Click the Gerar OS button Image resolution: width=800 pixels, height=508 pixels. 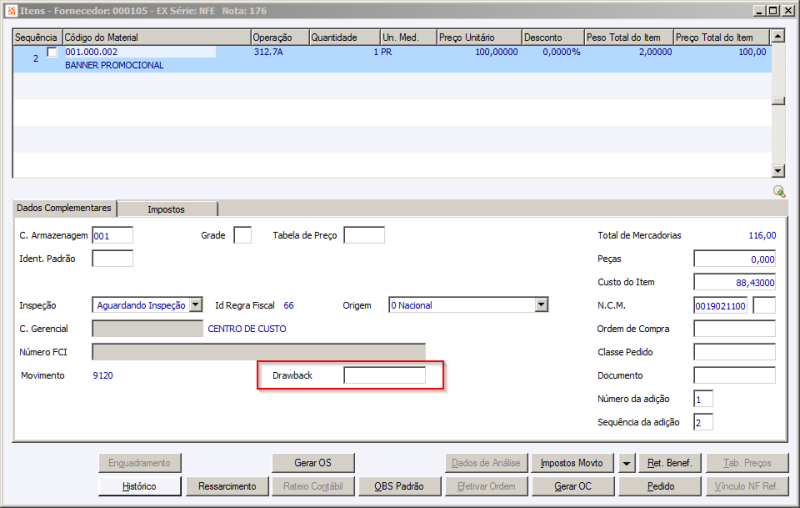click(313, 463)
